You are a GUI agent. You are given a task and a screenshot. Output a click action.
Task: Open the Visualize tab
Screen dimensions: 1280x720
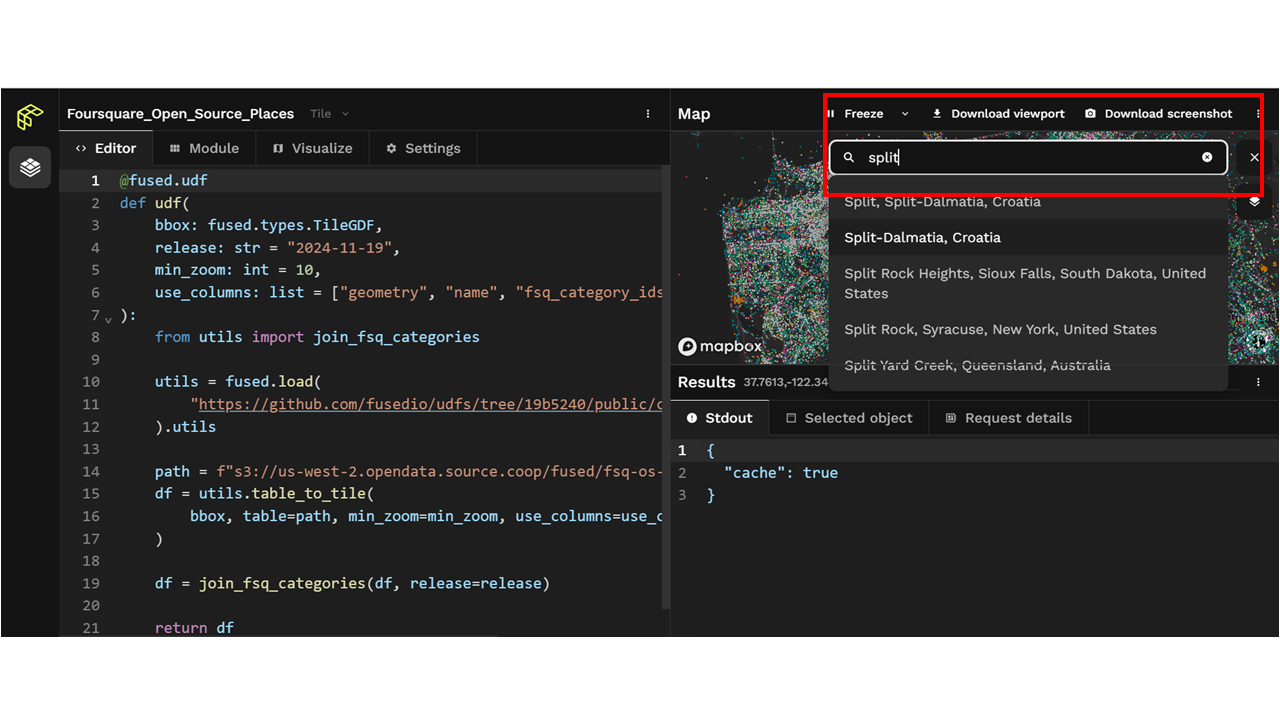coord(312,148)
